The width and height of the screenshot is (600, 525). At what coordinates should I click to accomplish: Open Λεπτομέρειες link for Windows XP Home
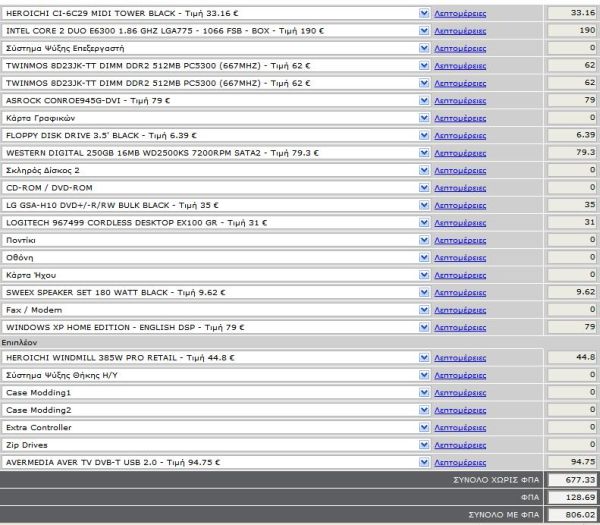[460, 328]
